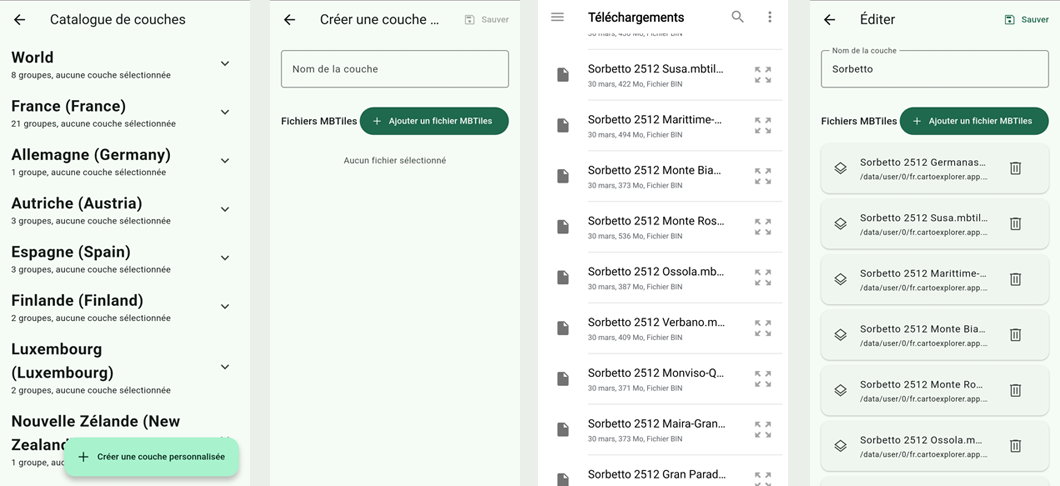This screenshot has height=486, width=1060.
Task: Go back from Catalogue de couches
Action: 20,20
